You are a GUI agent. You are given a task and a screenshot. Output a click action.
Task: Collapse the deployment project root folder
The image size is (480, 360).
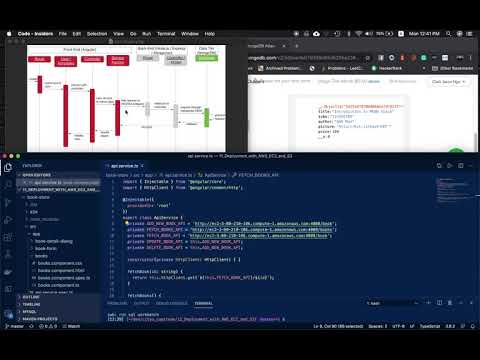pos(59,189)
